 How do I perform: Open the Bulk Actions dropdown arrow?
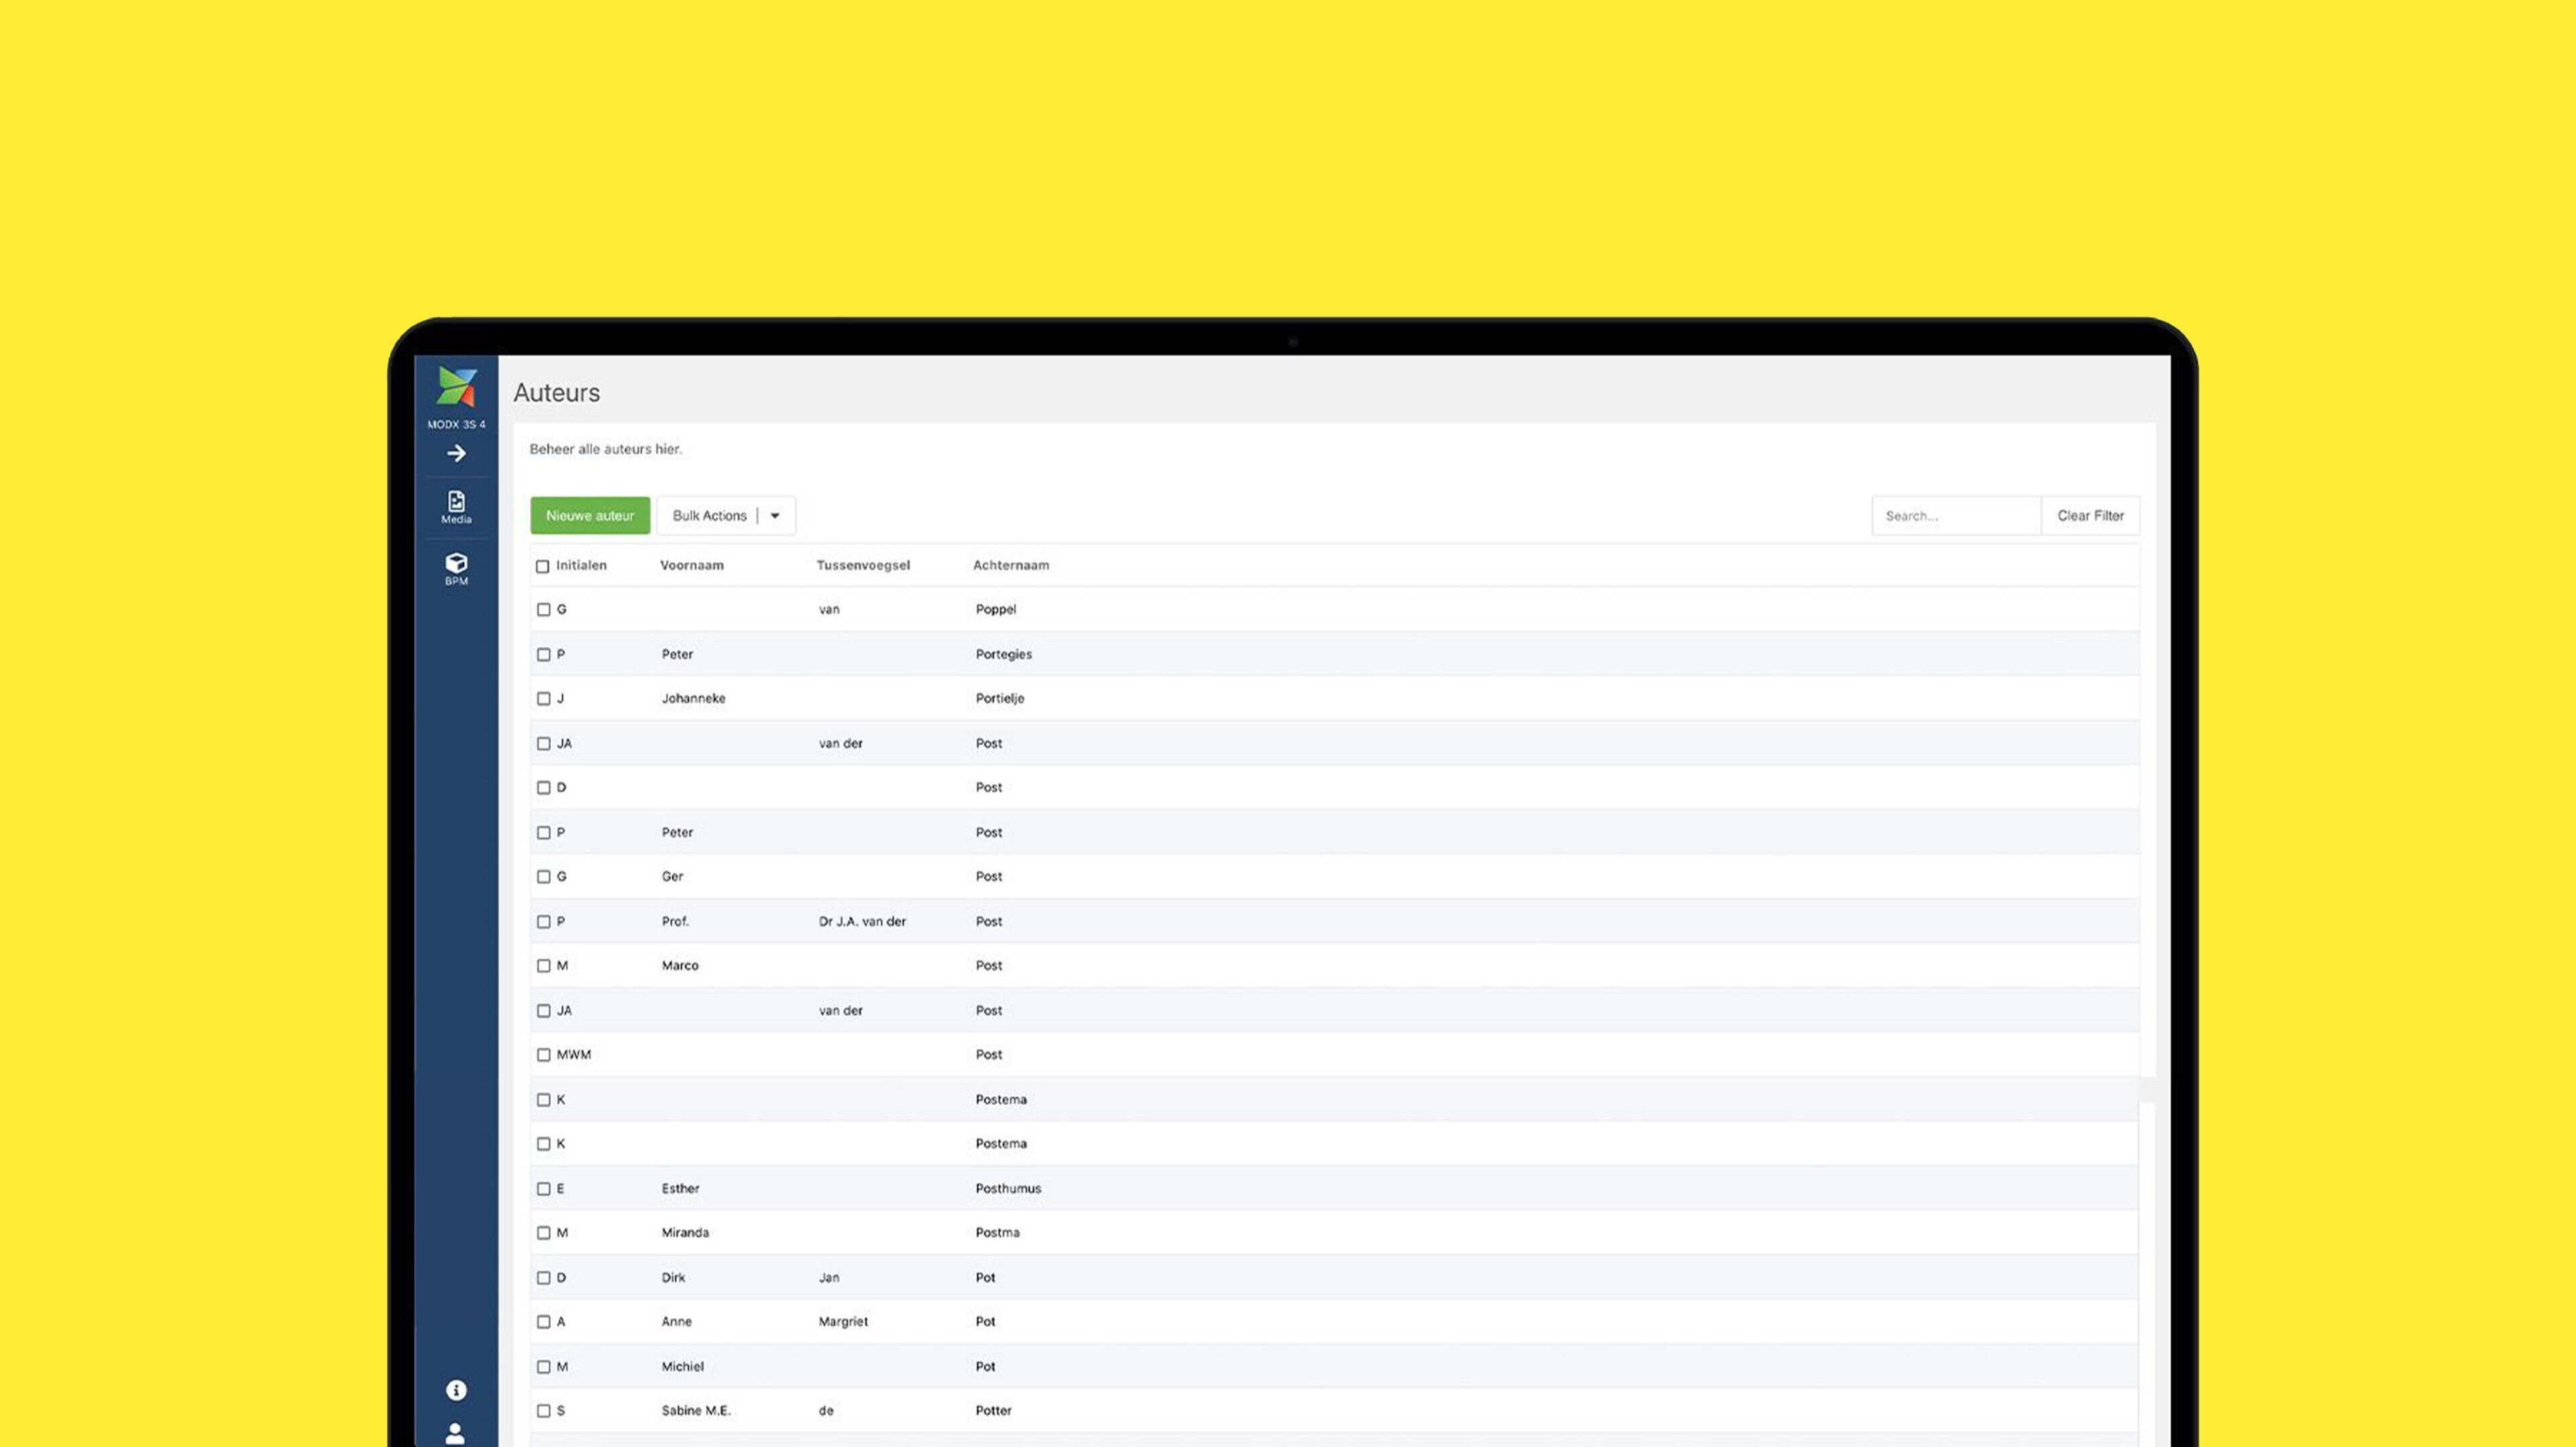point(775,516)
